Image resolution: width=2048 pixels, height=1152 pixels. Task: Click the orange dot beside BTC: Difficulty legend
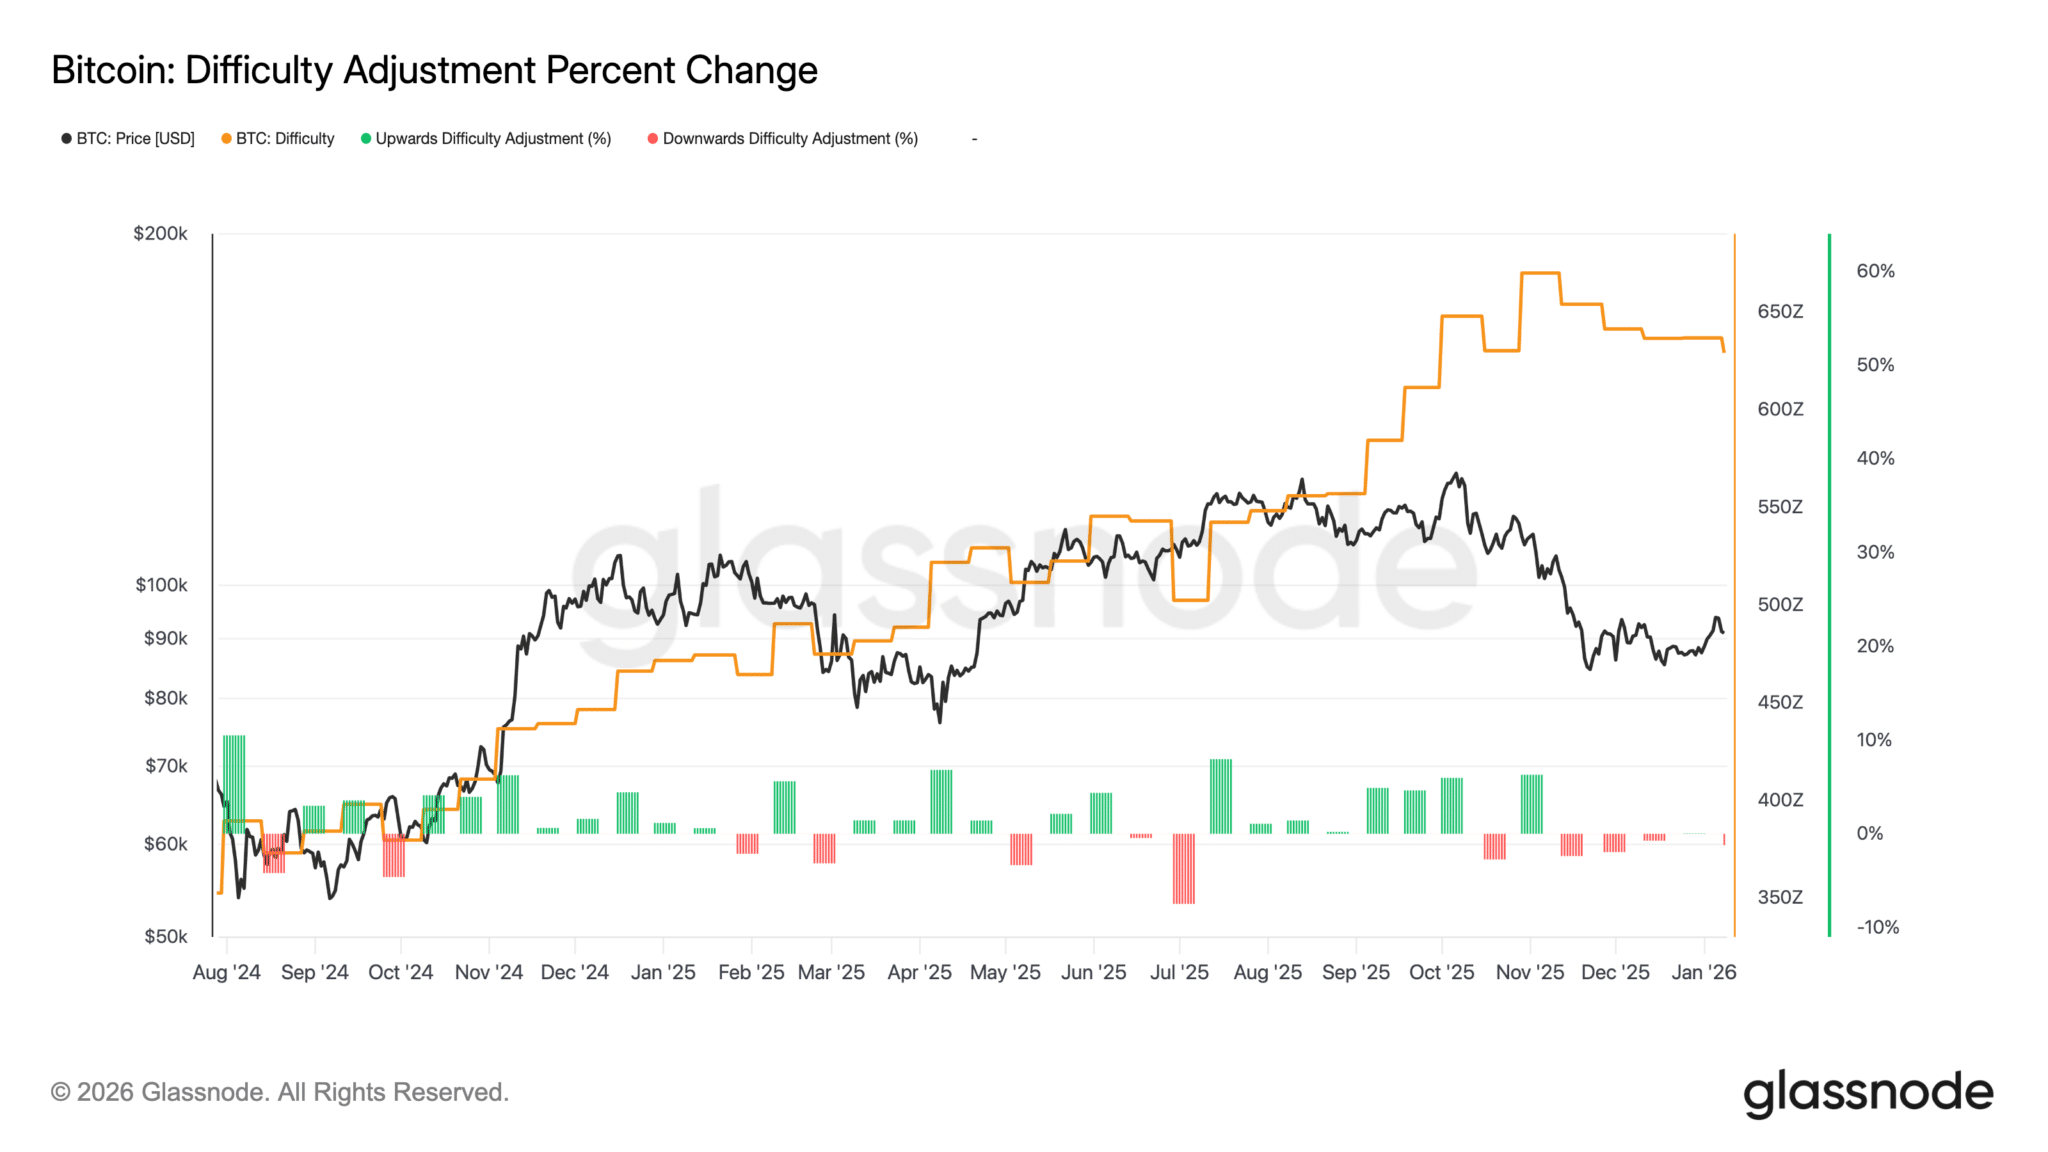coord(226,139)
